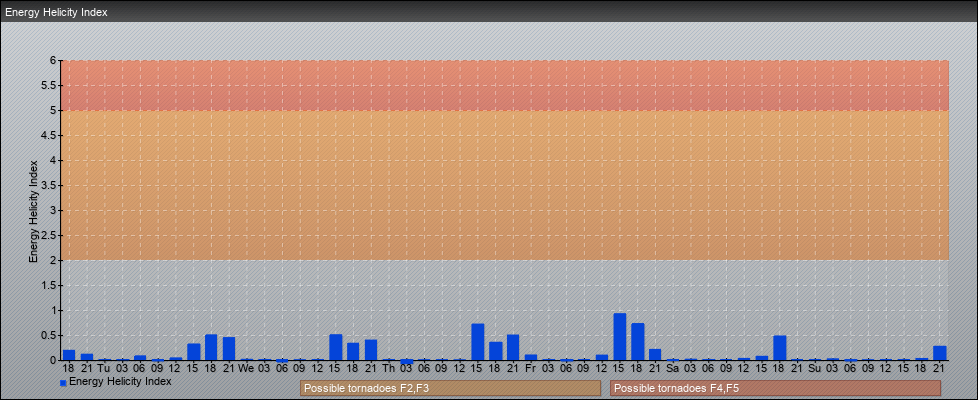Click the 'We' day label on axis
Screen dimensions: 978x400
click(246, 368)
